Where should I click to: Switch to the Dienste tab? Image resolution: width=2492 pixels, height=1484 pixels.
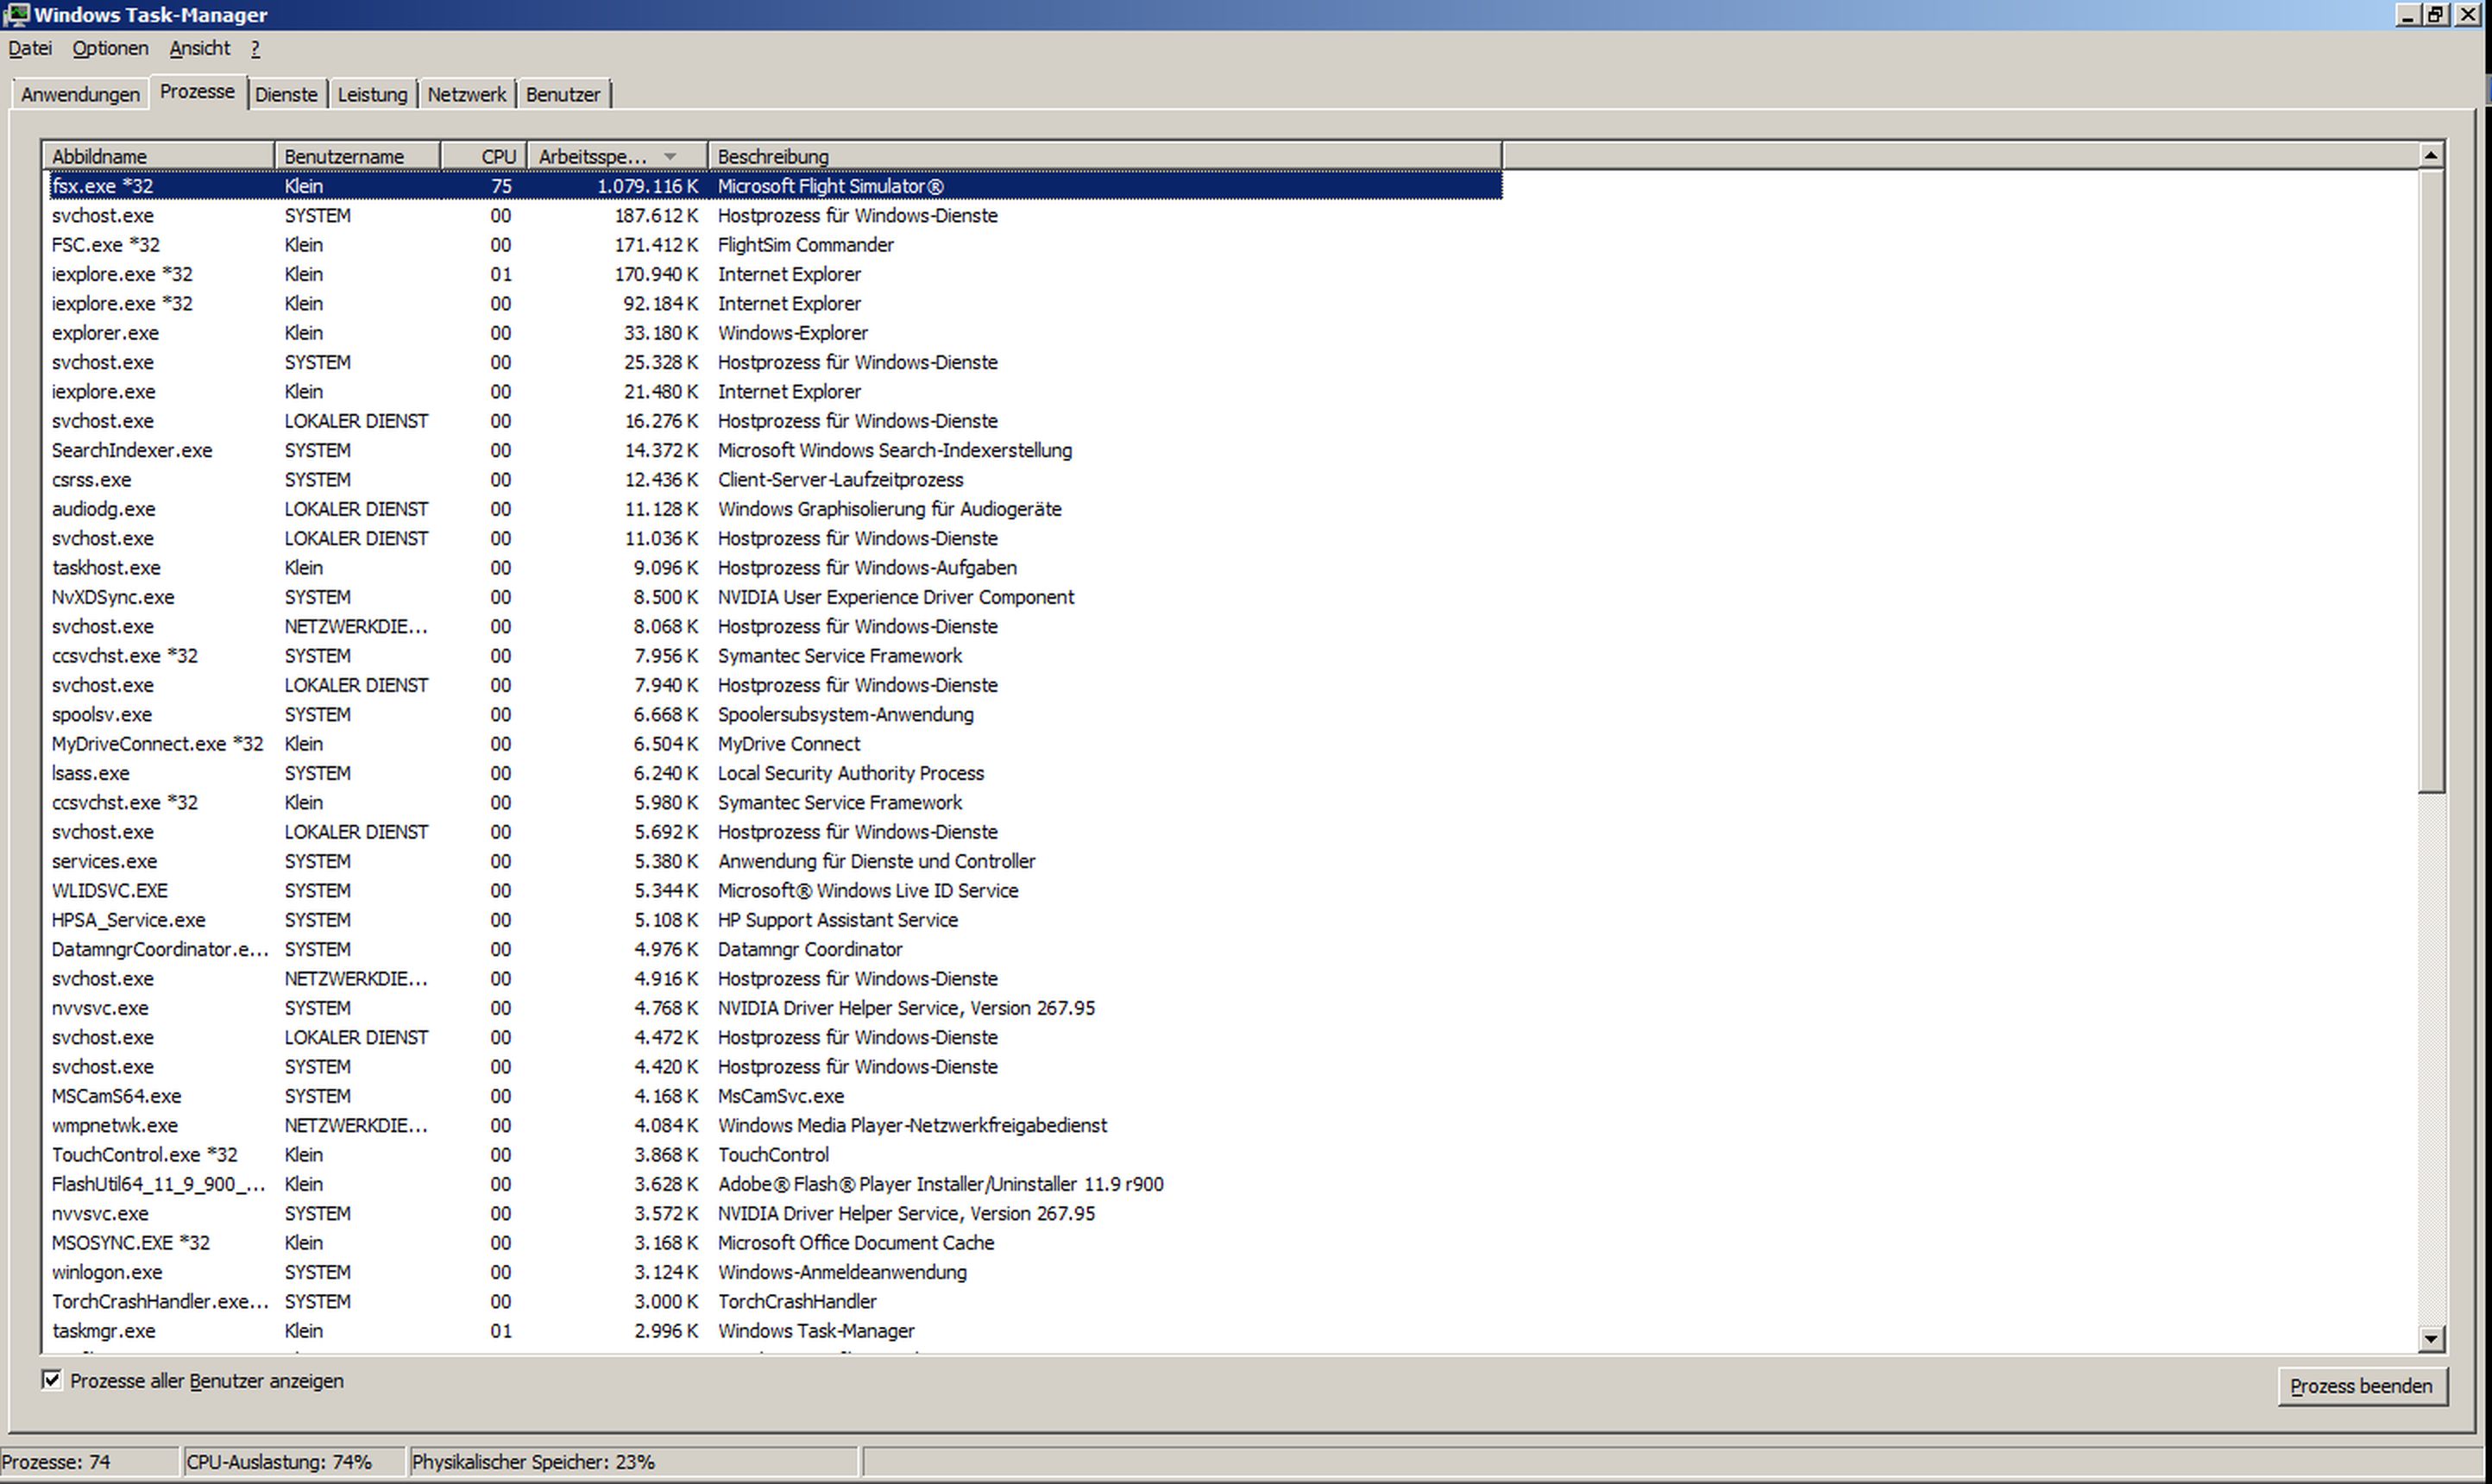(x=286, y=94)
